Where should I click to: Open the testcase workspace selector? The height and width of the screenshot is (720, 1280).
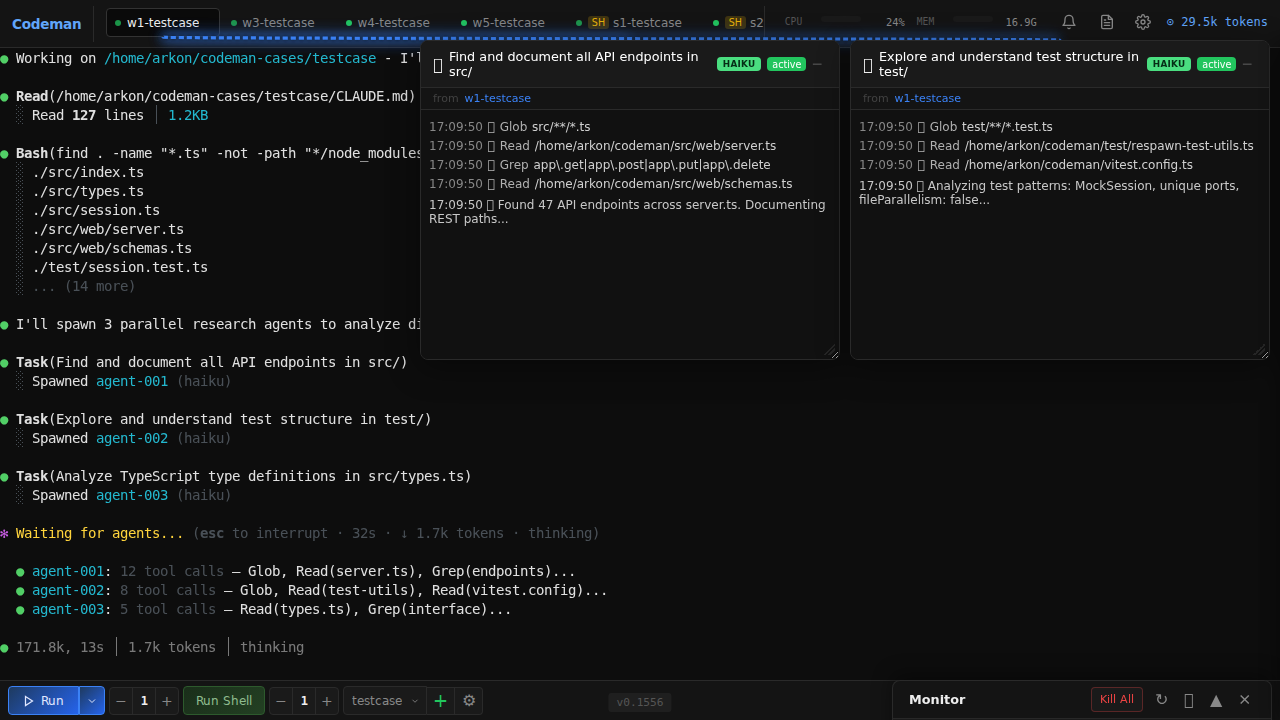point(384,700)
